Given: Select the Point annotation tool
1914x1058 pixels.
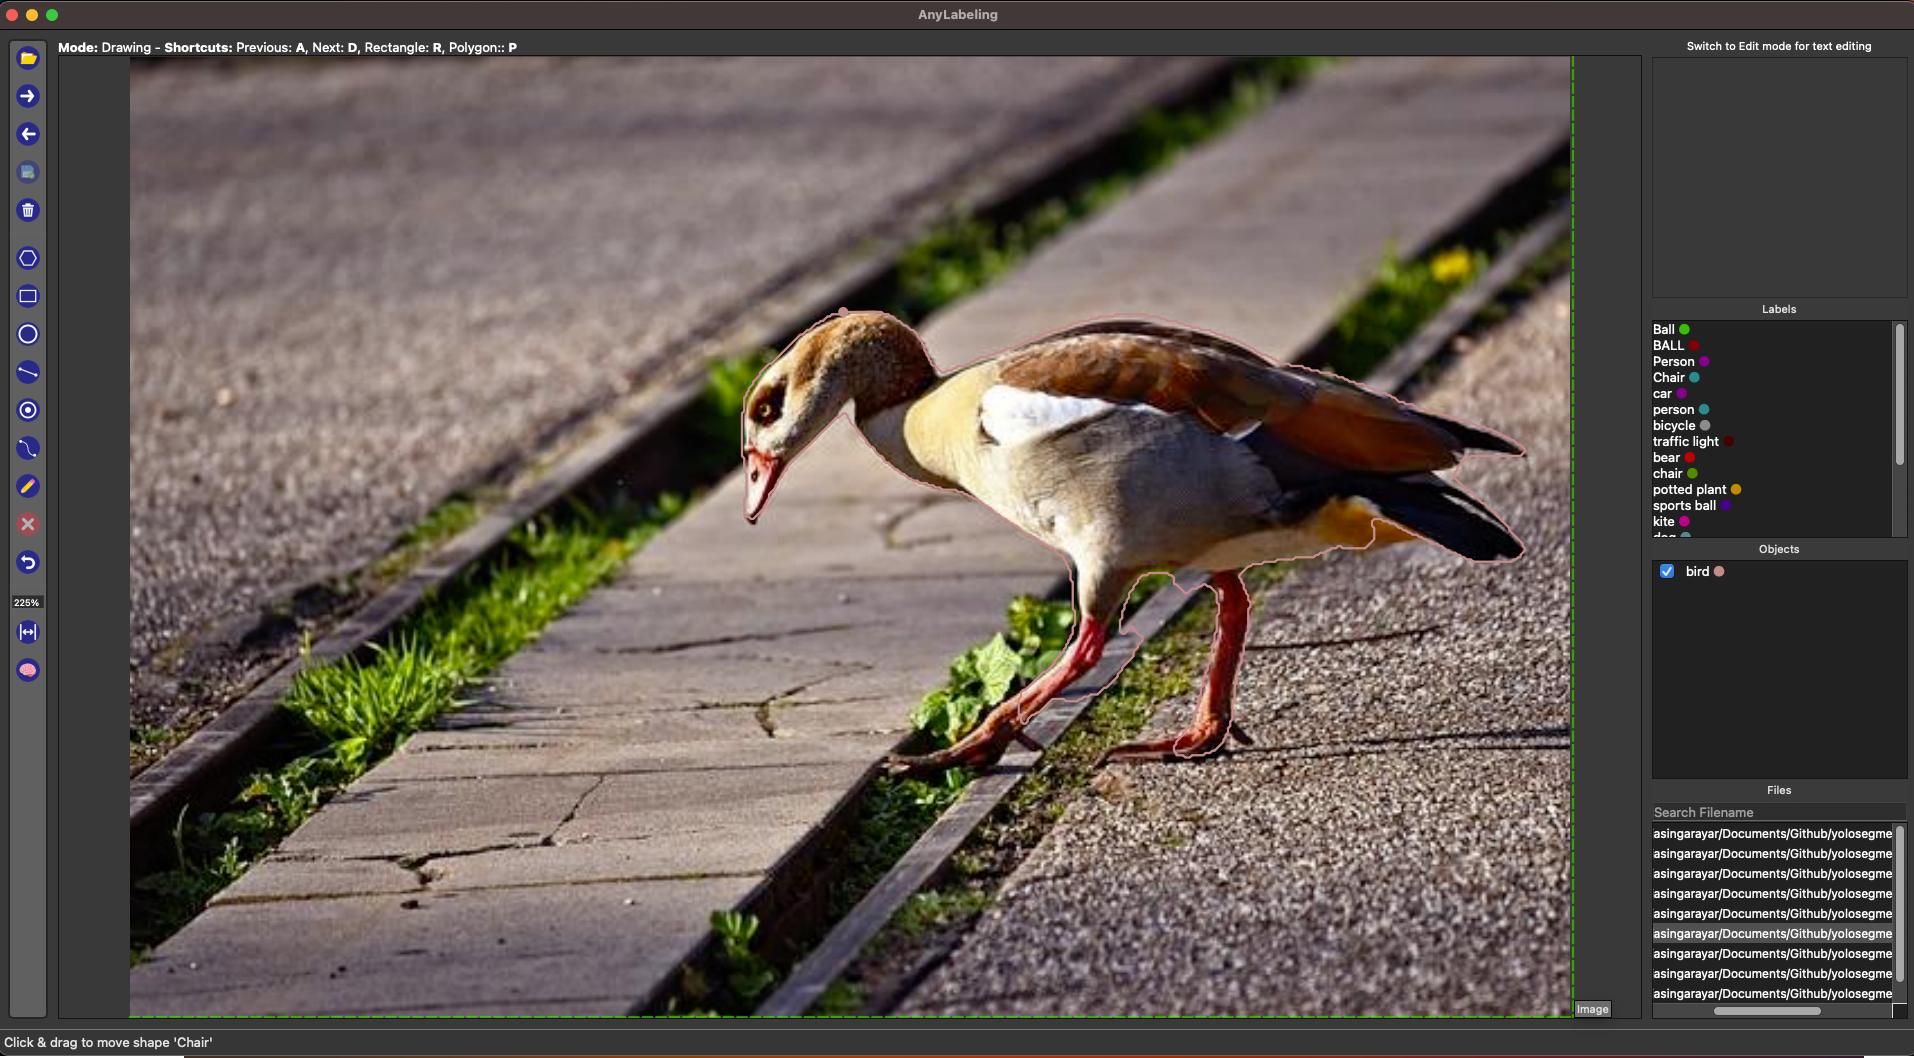Looking at the screenshot, I should click(x=27, y=410).
